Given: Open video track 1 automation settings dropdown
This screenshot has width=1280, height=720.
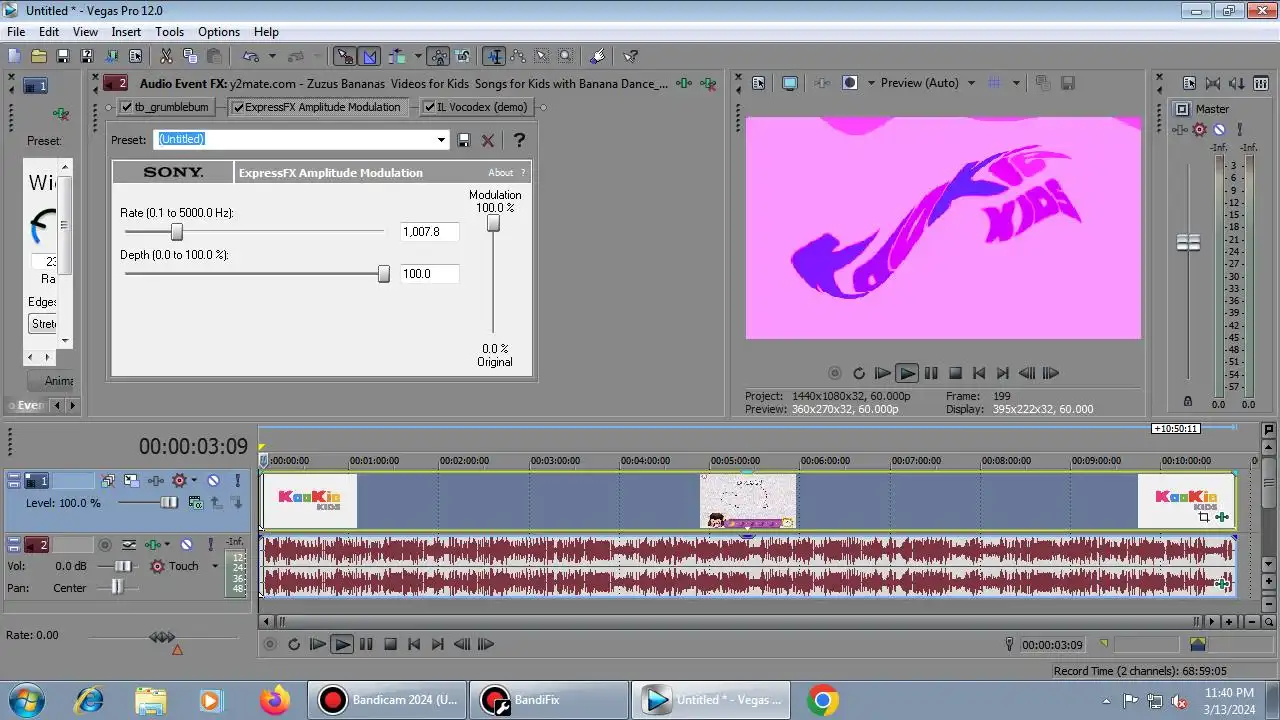Looking at the screenshot, I should pyautogui.click(x=194, y=481).
